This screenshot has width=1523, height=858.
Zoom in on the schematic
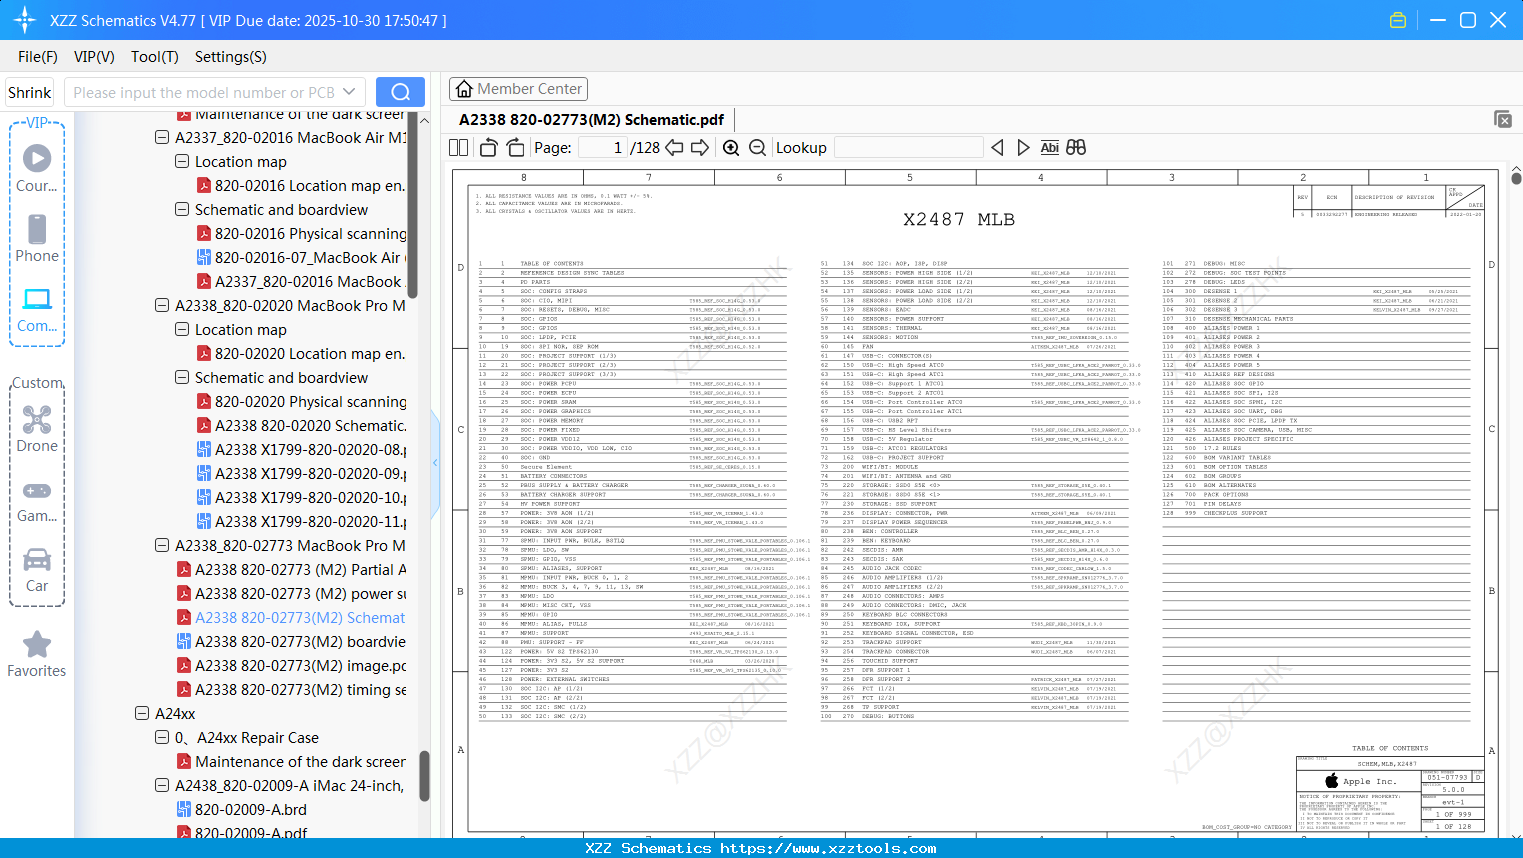pos(731,147)
